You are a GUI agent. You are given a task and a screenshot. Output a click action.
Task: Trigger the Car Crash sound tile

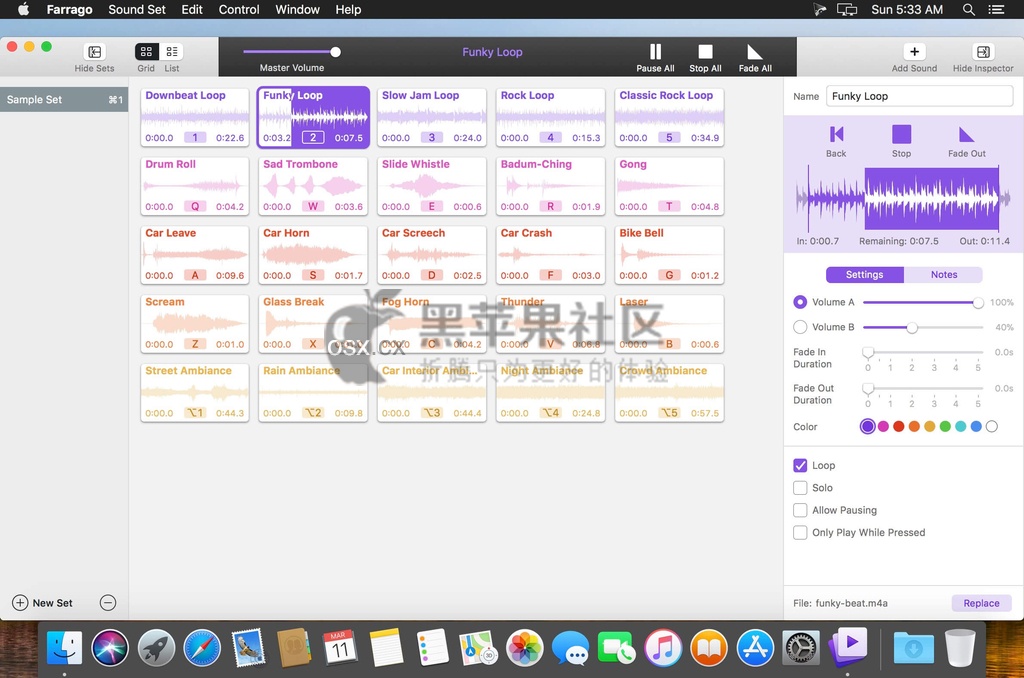point(551,255)
